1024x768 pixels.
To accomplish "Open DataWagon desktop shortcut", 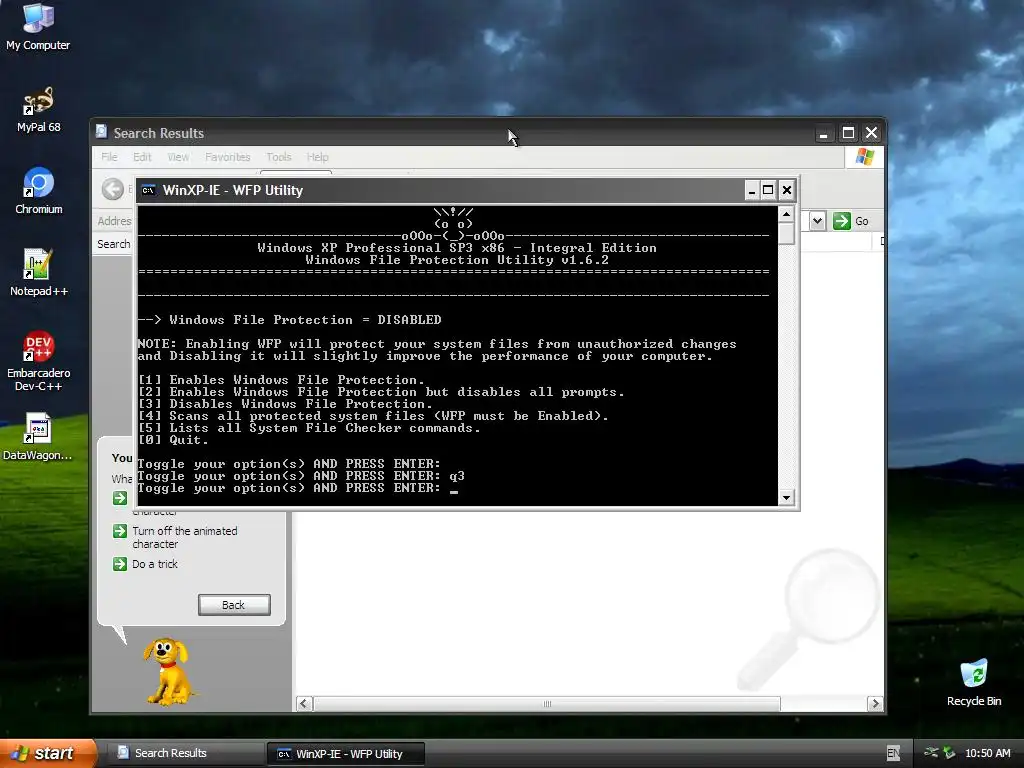I will click(x=38, y=436).
